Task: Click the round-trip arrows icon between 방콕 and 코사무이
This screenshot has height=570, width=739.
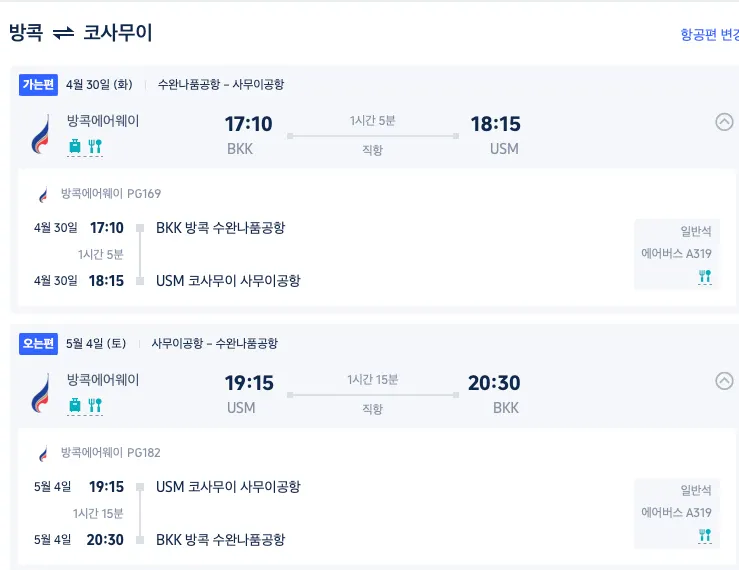Action: click(x=63, y=33)
